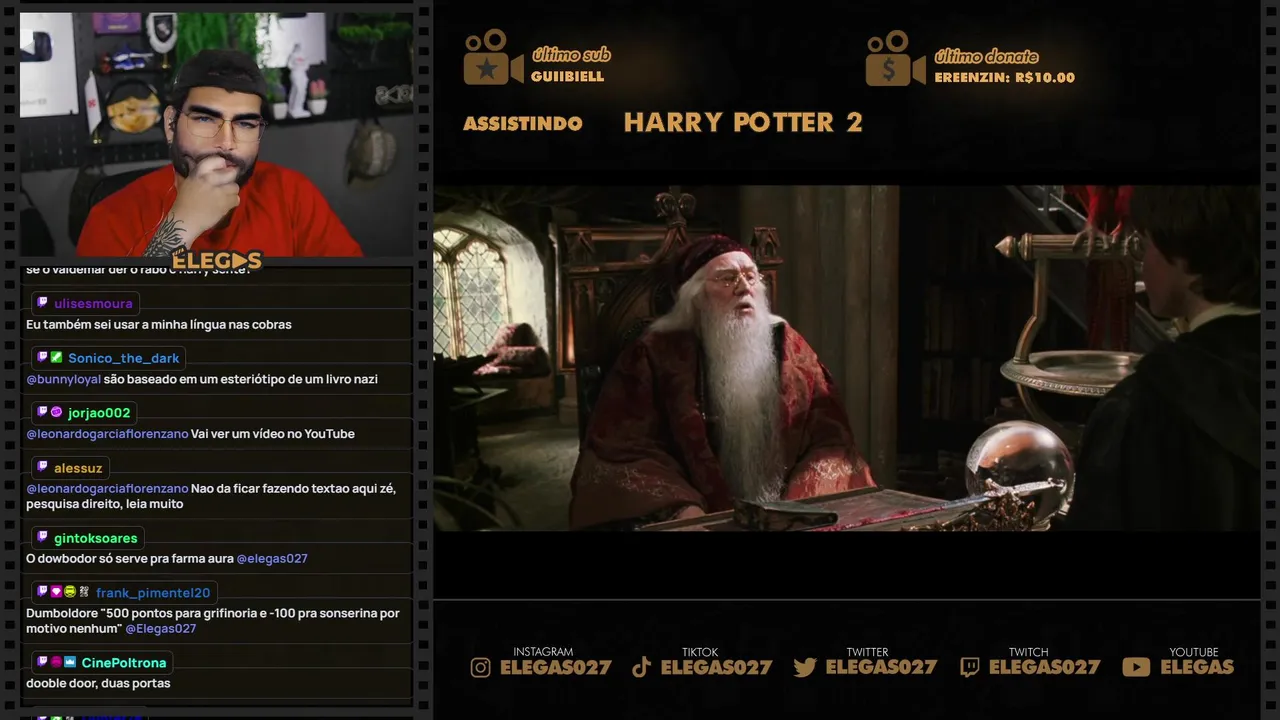
Task: Click the badge beside gintoksoares's name
Action: (42, 538)
